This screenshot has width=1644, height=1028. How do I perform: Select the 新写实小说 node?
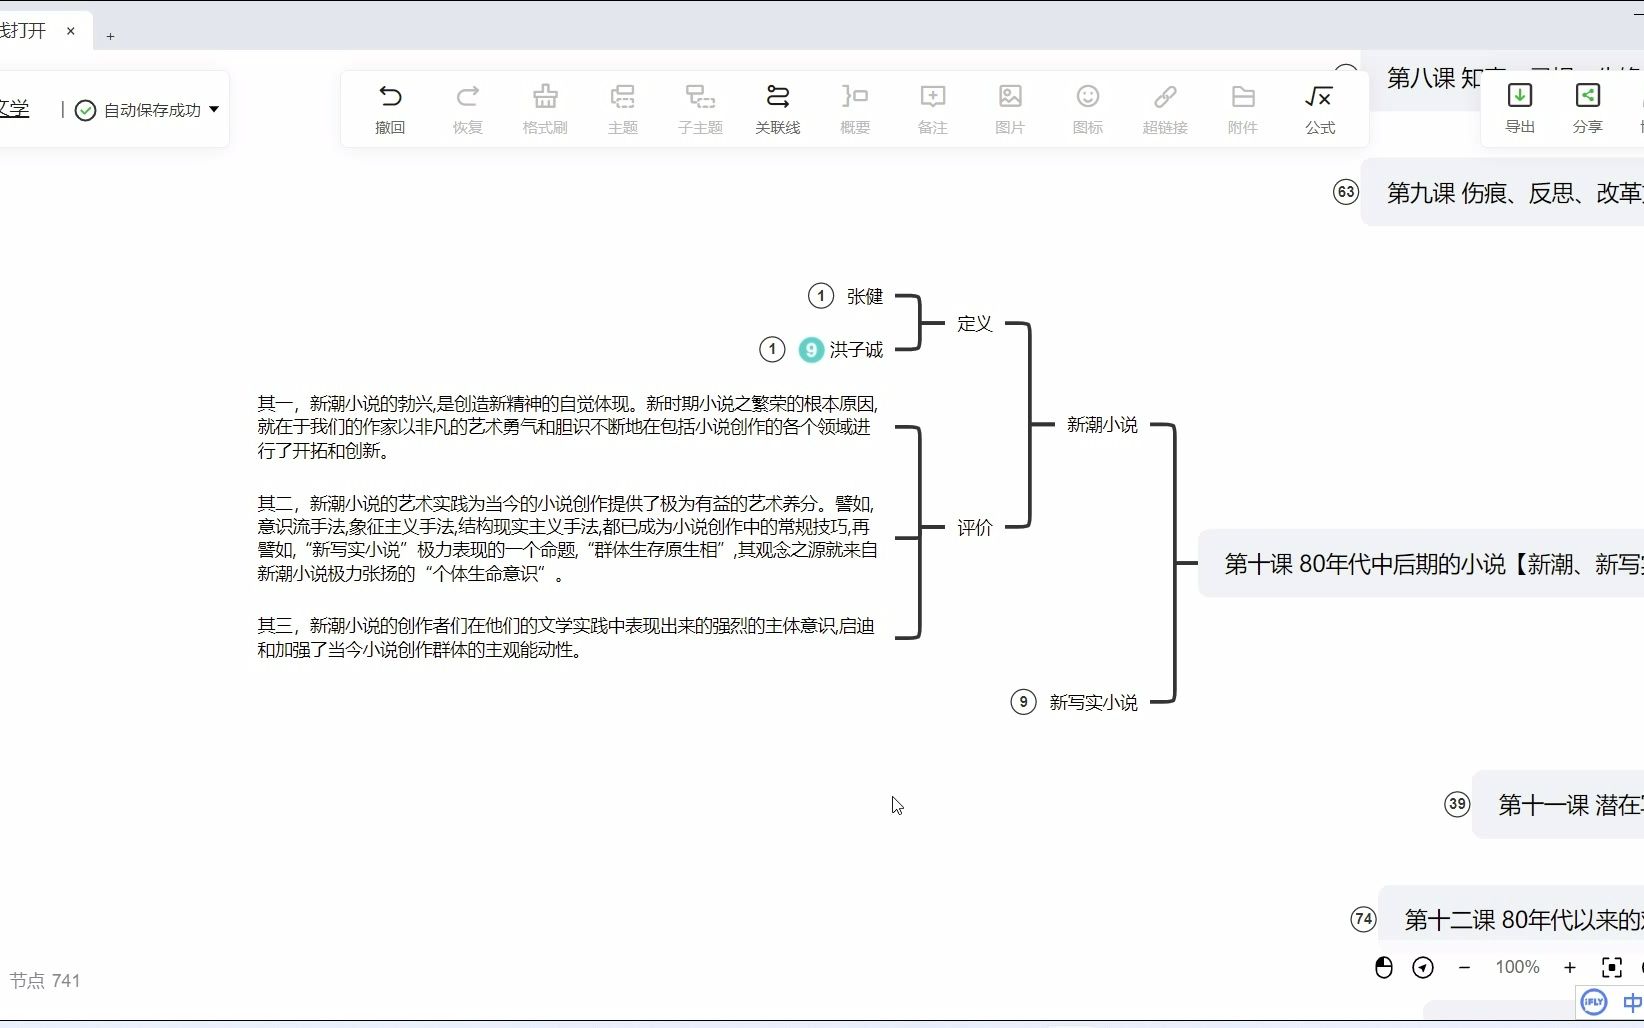pos(1093,702)
